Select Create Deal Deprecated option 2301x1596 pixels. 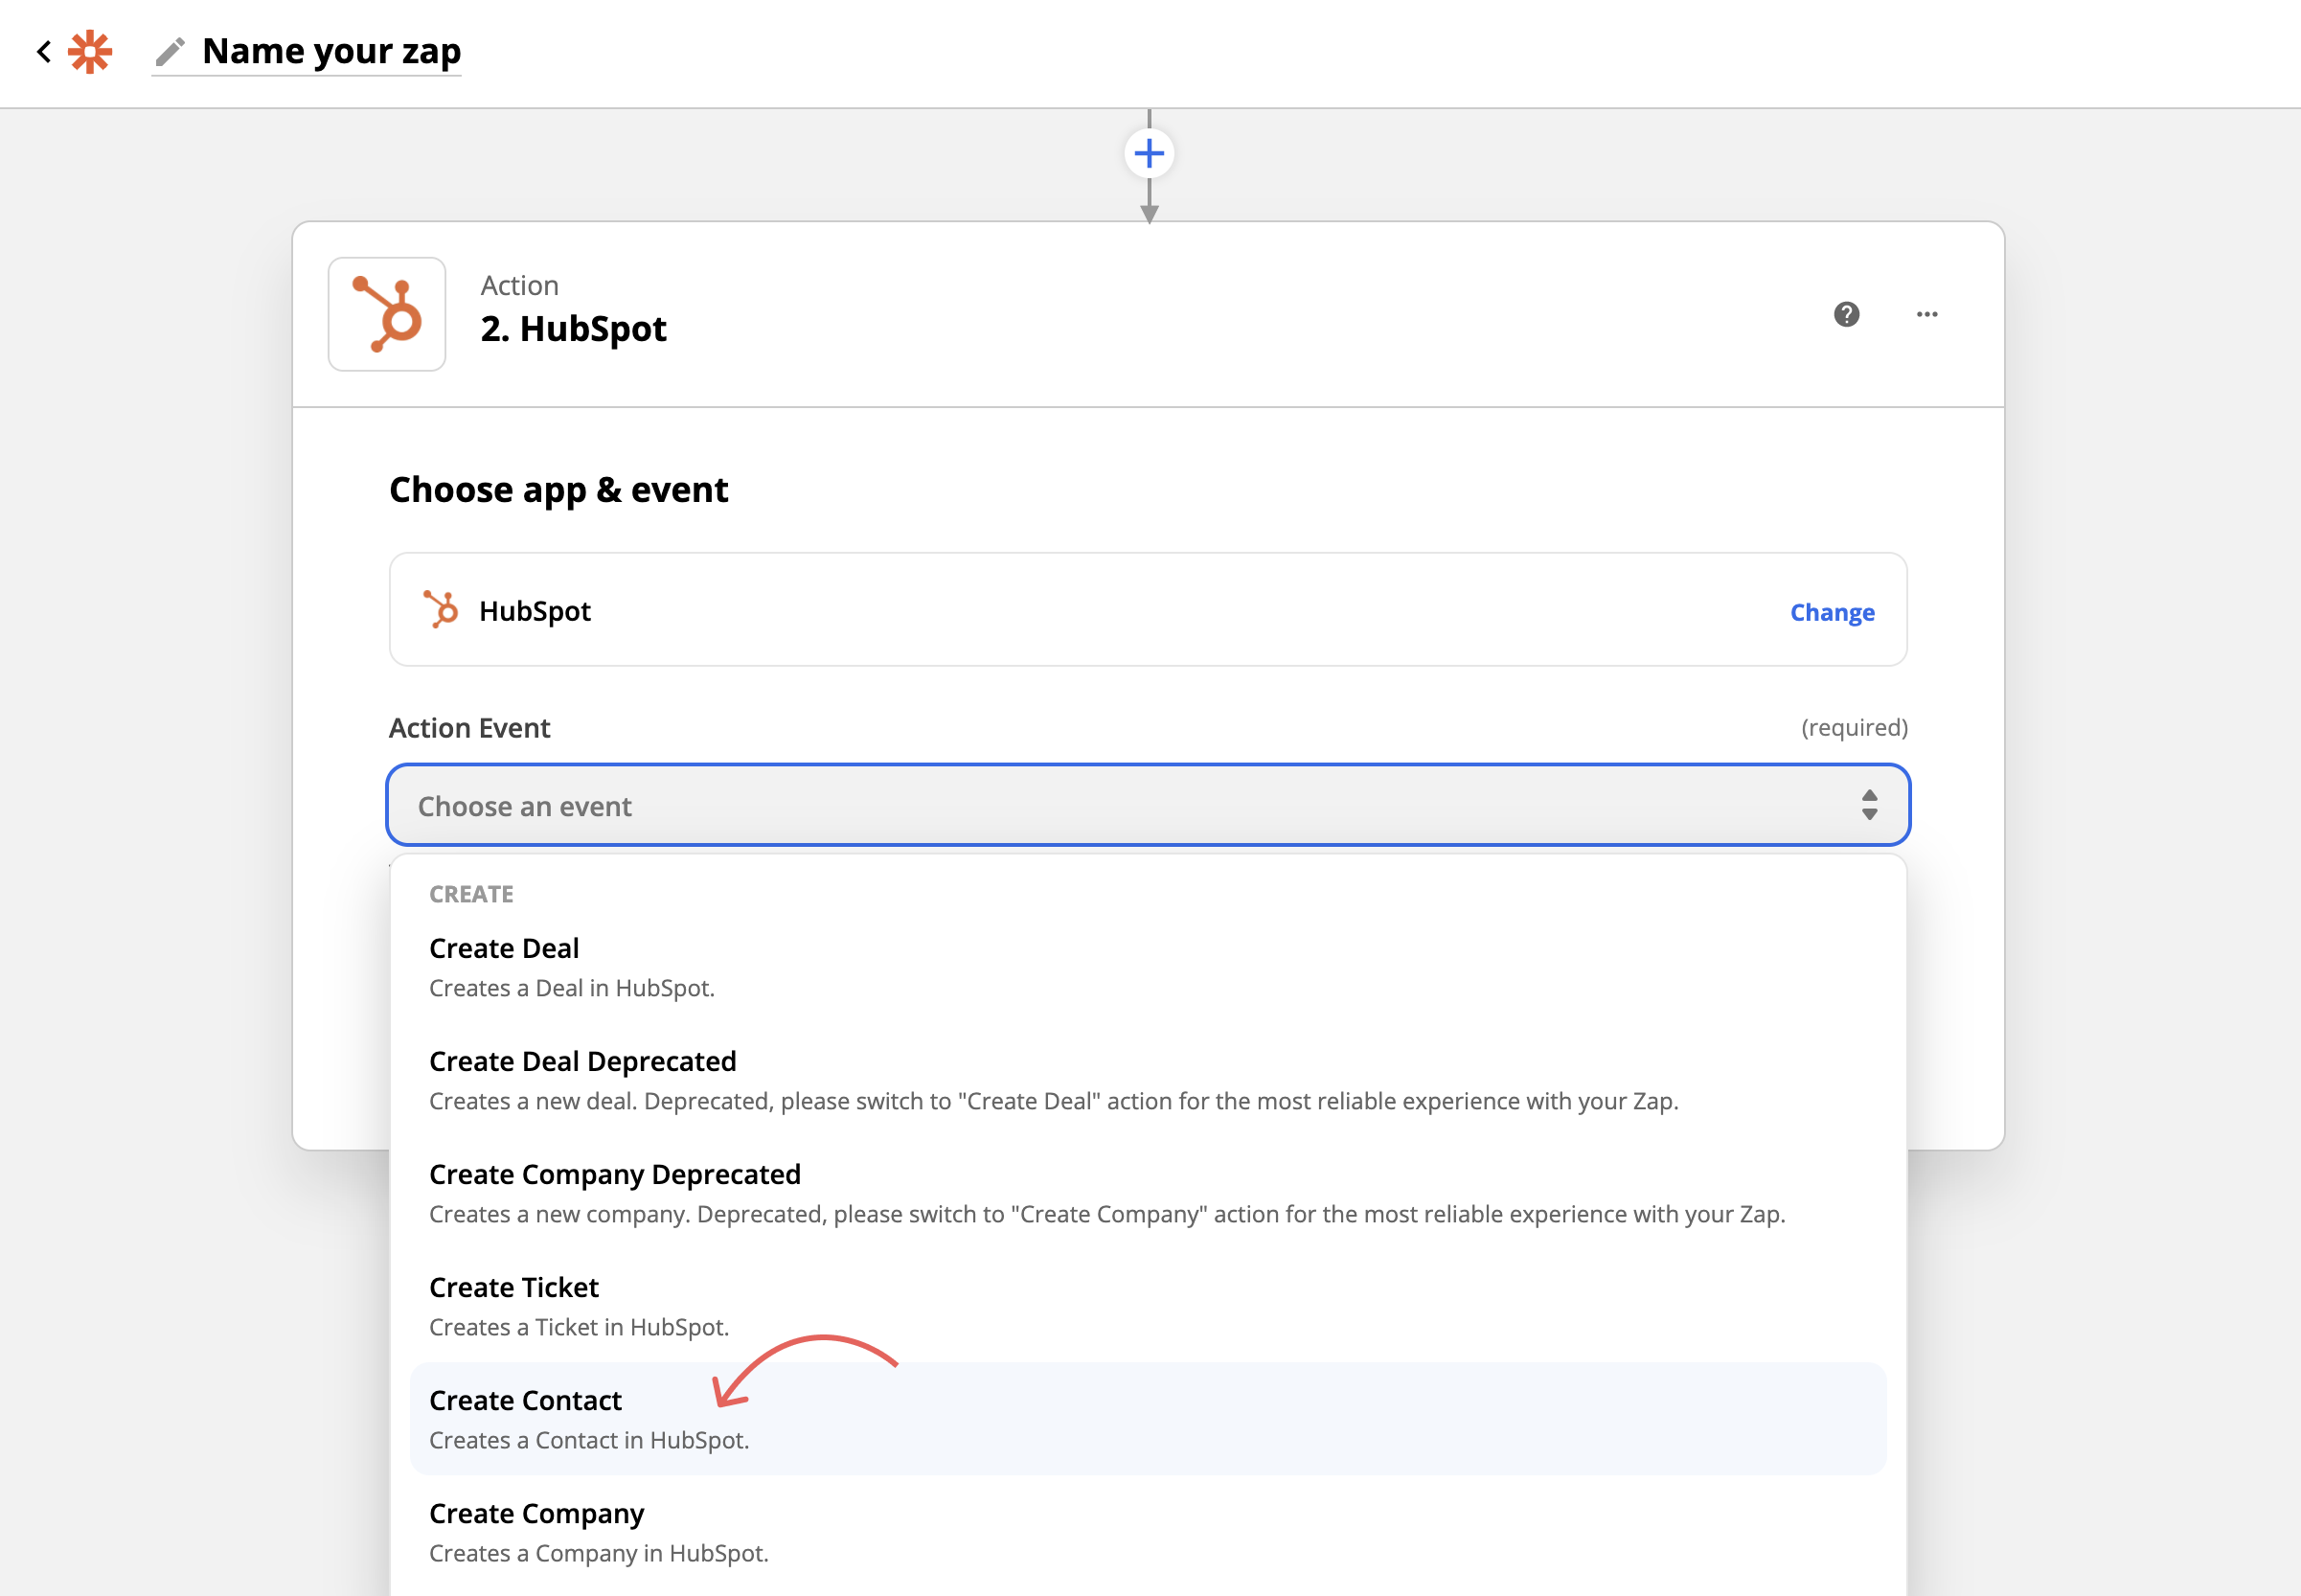(1148, 1079)
